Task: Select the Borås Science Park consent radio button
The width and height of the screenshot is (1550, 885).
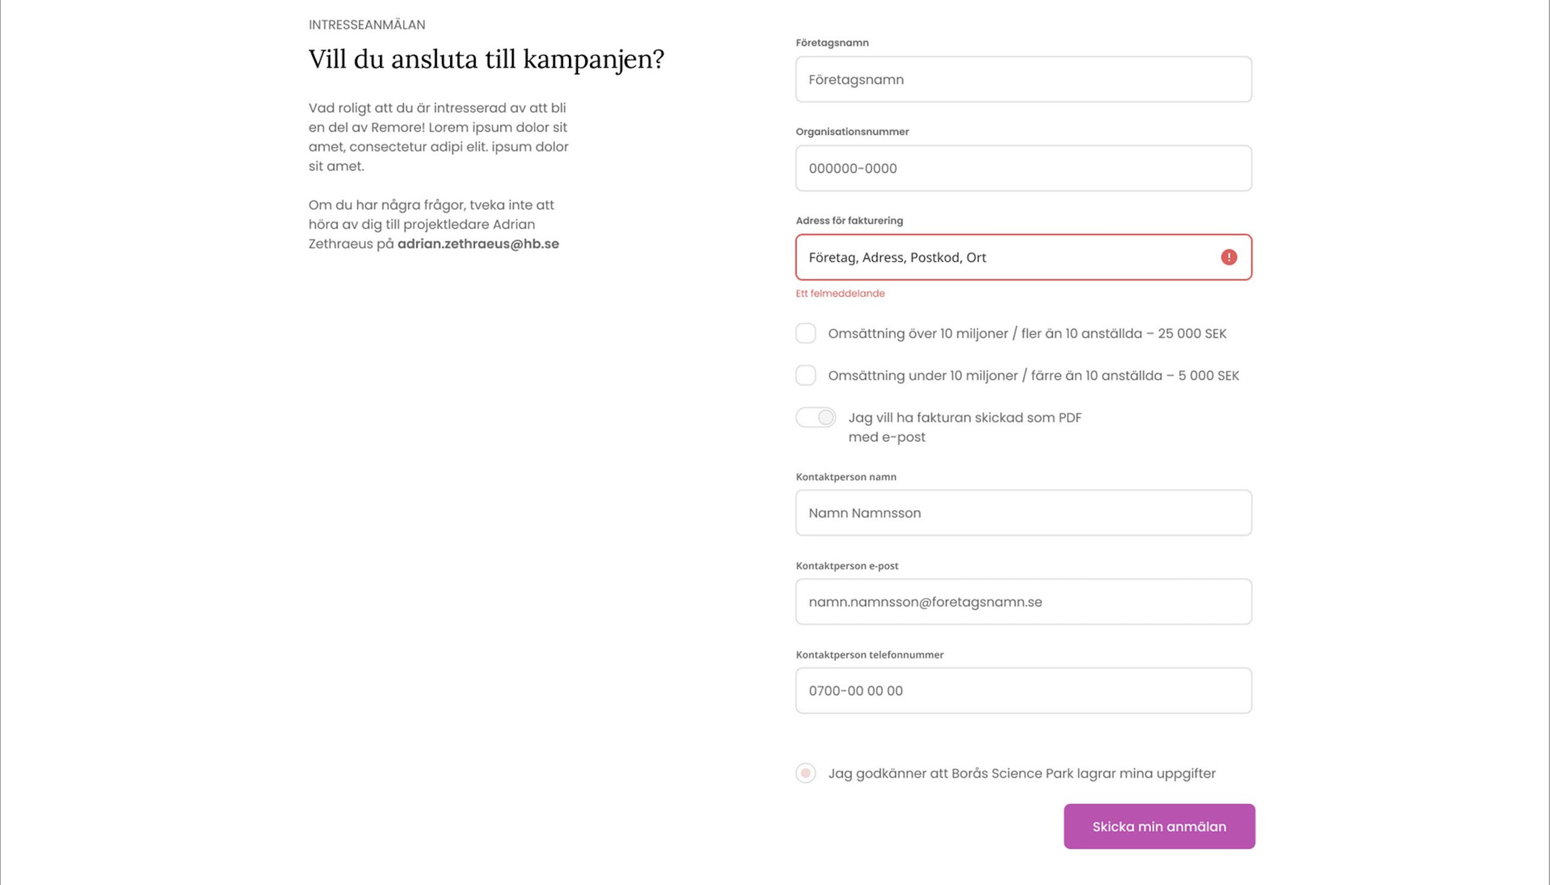Action: tap(806, 773)
